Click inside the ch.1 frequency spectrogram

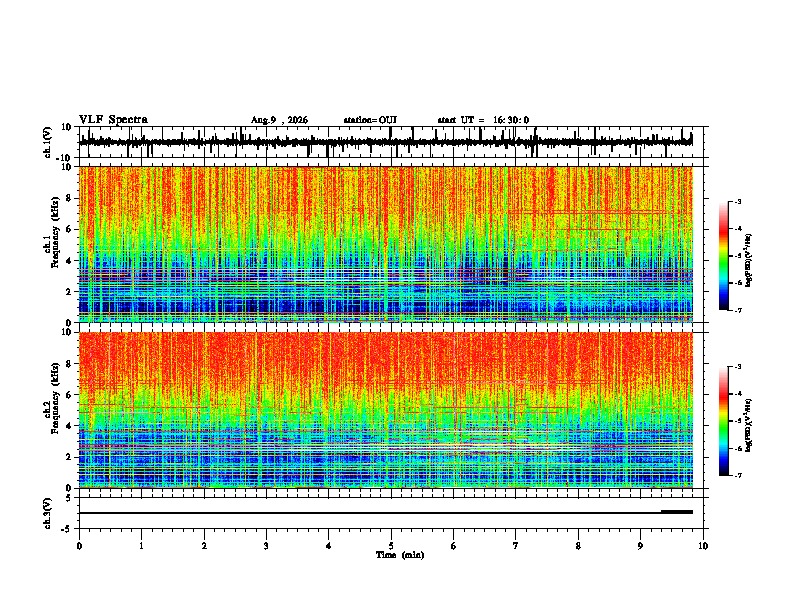386,244
